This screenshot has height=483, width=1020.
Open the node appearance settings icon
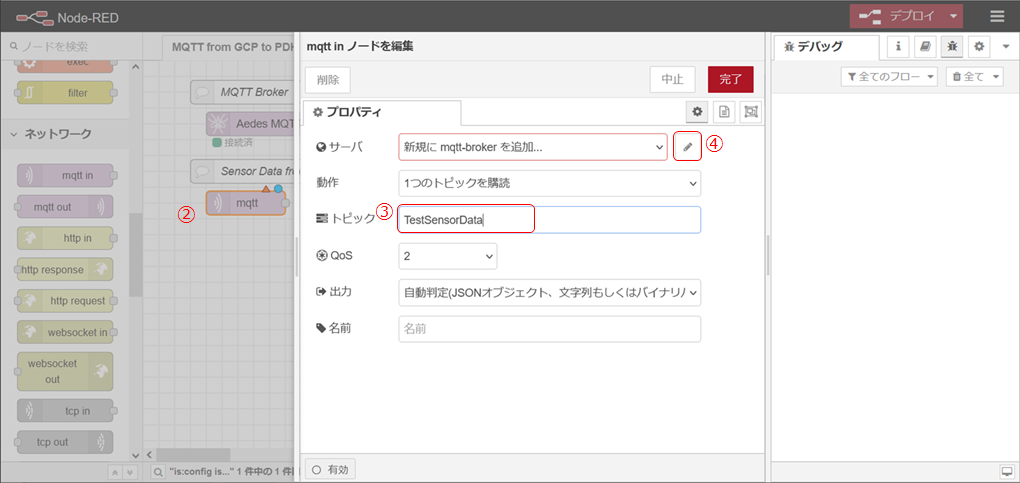tap(750, 112)
